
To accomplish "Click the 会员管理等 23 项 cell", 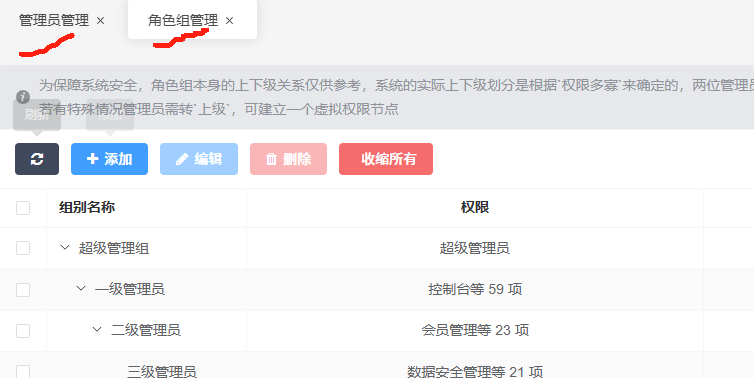I will click(475, 330).
